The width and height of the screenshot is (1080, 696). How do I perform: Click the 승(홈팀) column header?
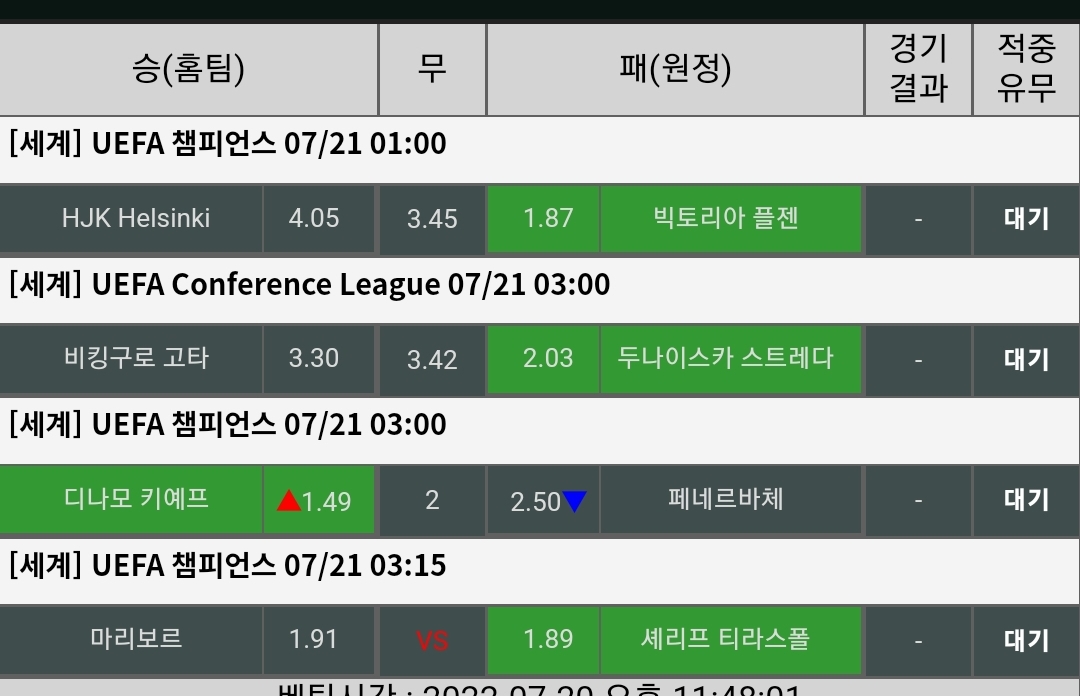pyautogui.click(x=188, y=69)
